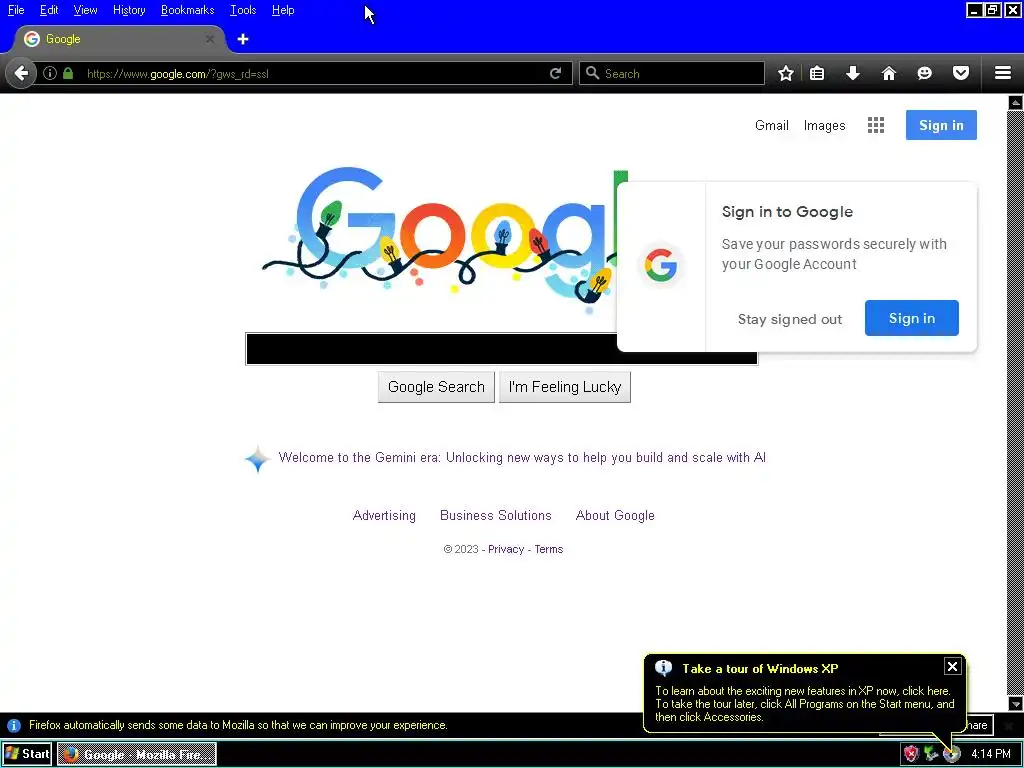Open the Edit menu
This screenshot has height=768, width=1024.
click(x=49, y=10)
